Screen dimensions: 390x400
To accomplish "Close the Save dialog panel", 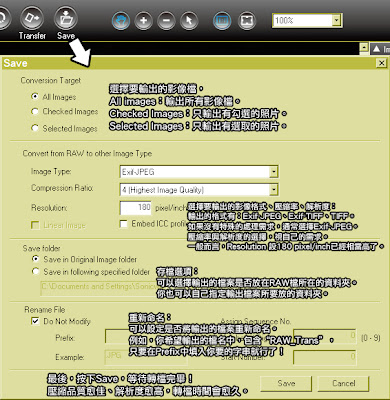I will coord(381,63).
